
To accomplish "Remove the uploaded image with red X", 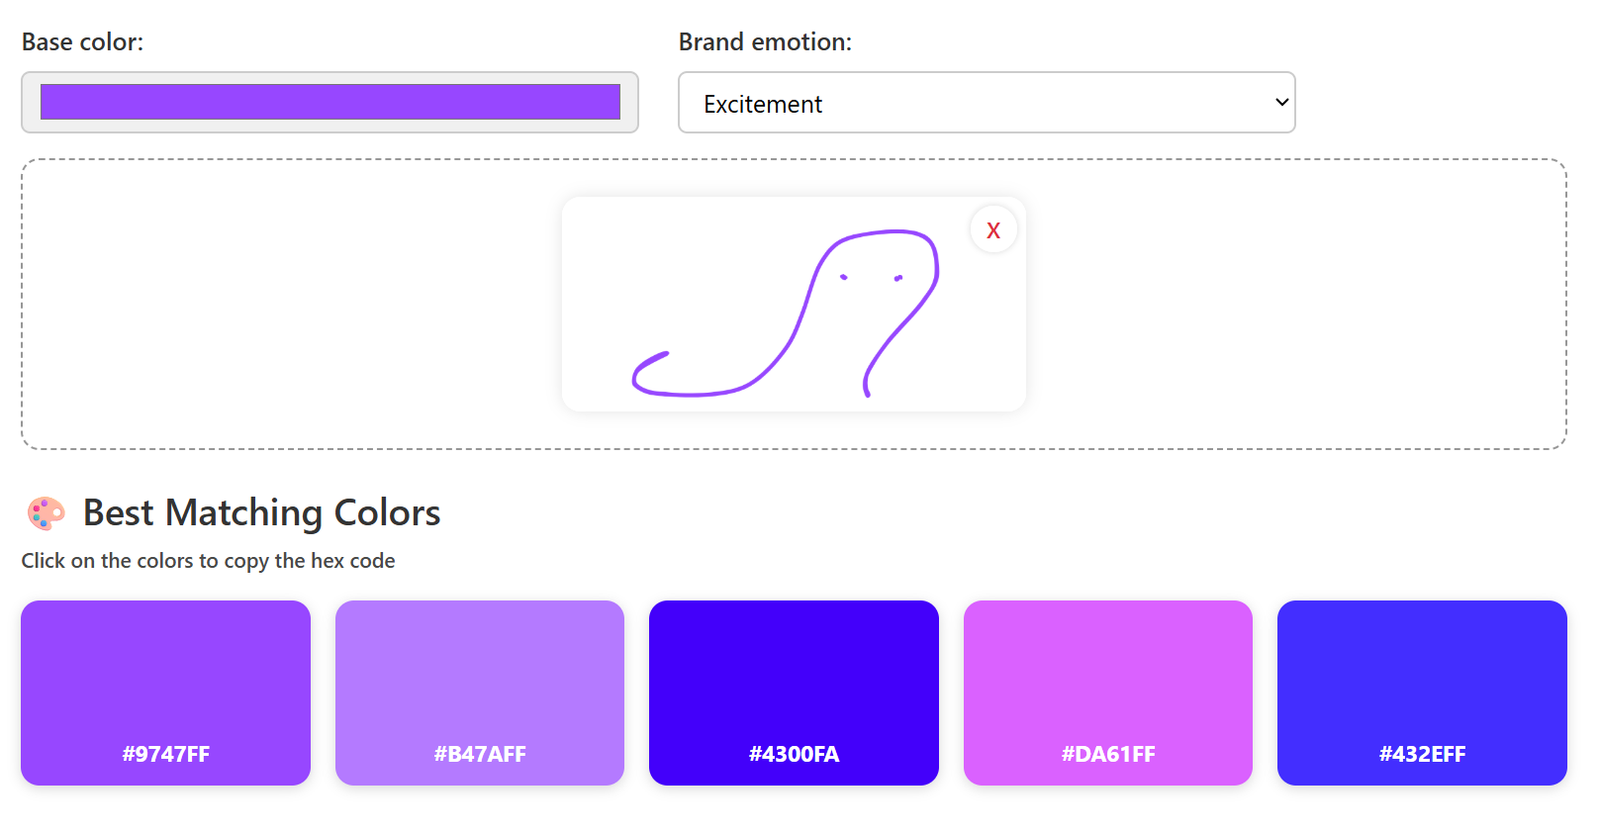I will (x=993, y=230).
